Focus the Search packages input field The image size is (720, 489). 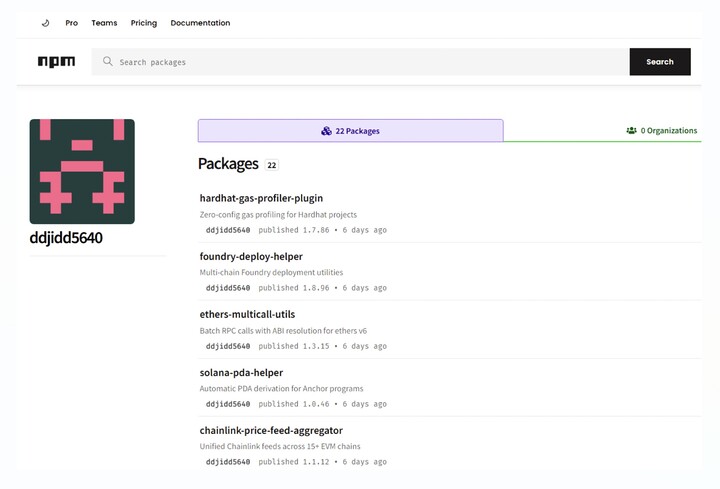(360, 62)
